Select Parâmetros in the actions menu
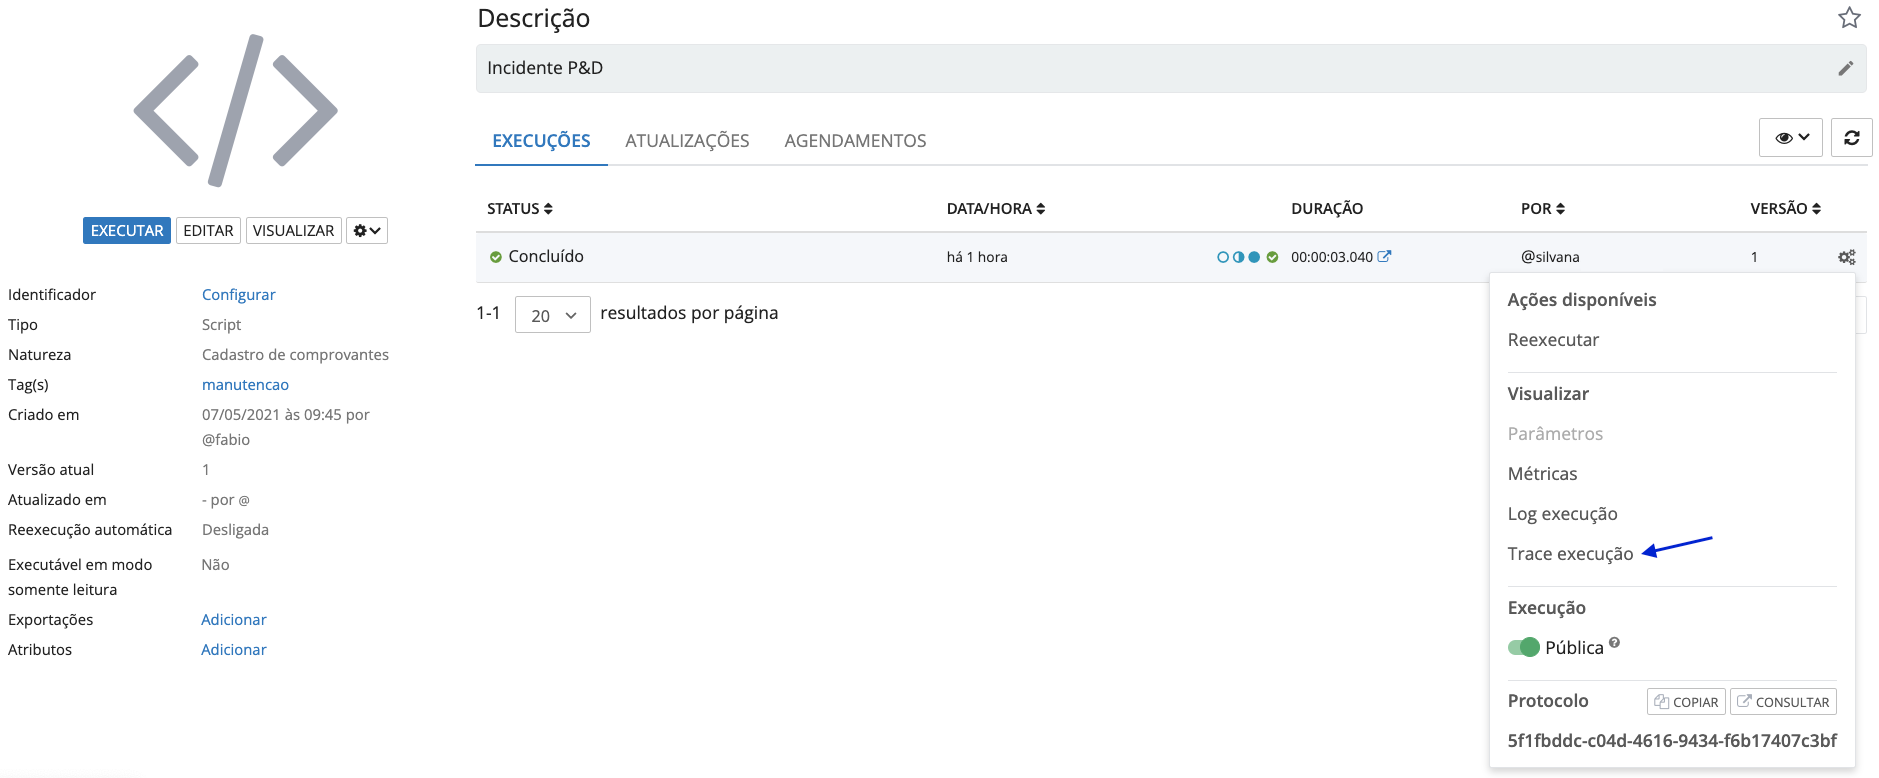 [x=1555, y=434]
